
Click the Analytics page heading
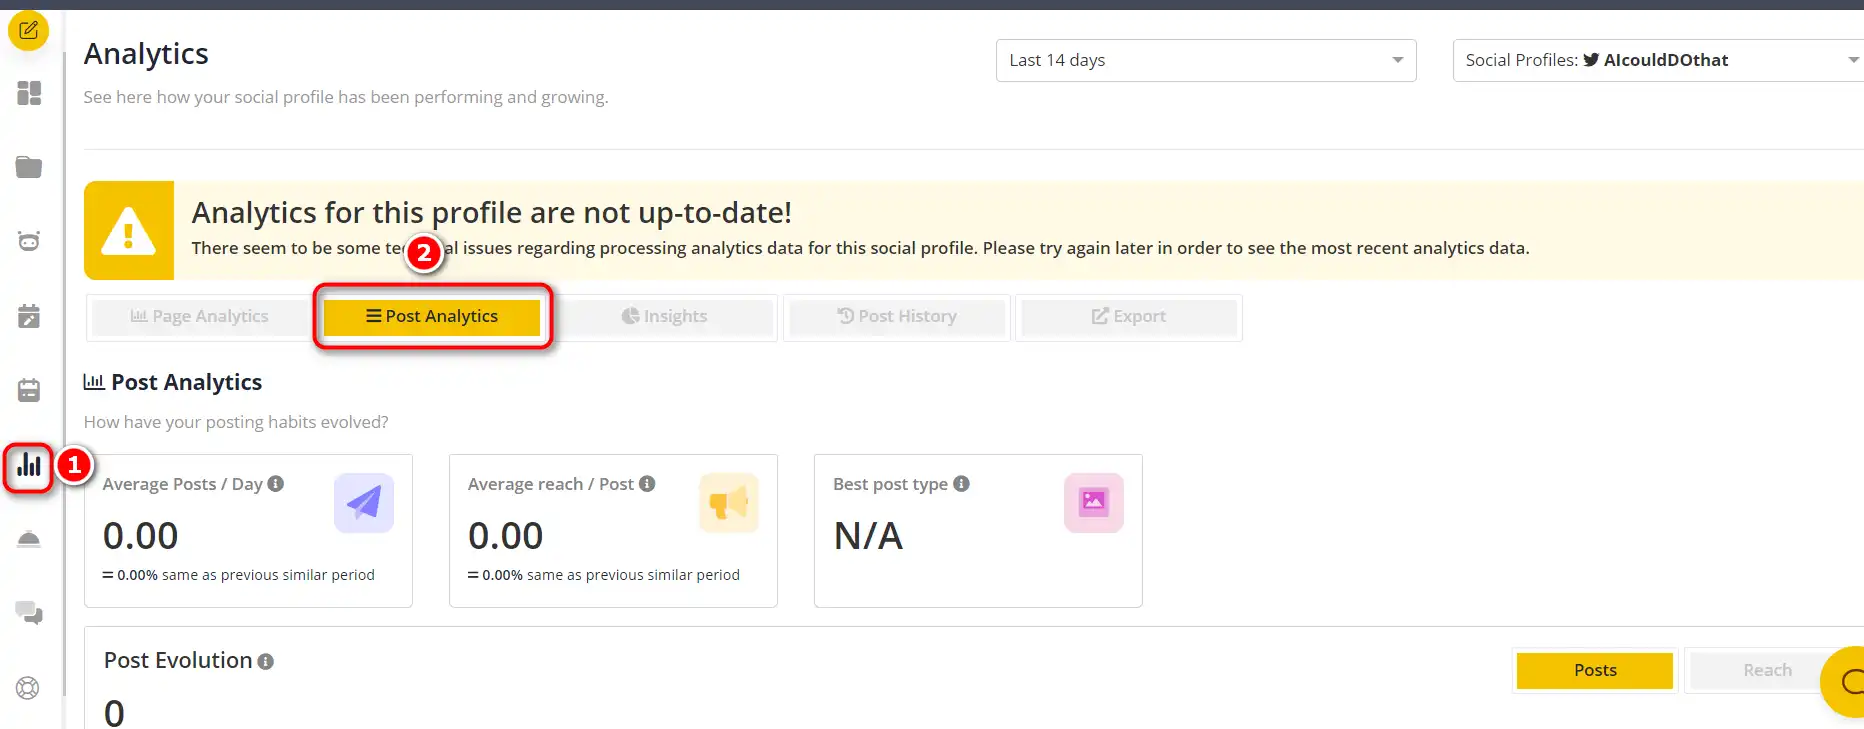[146, 54]
